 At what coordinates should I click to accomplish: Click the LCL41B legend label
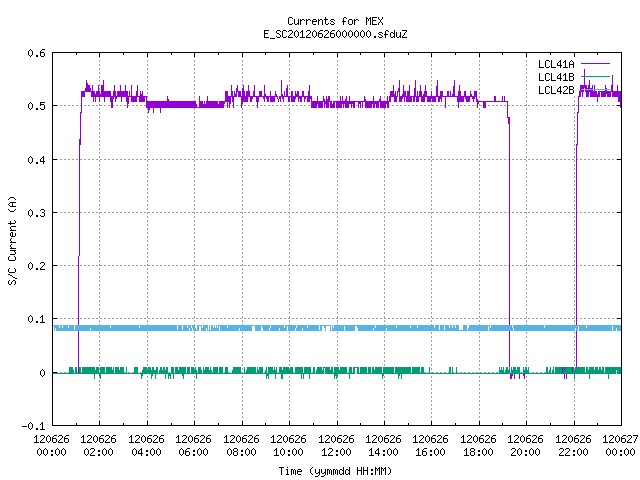556,77
